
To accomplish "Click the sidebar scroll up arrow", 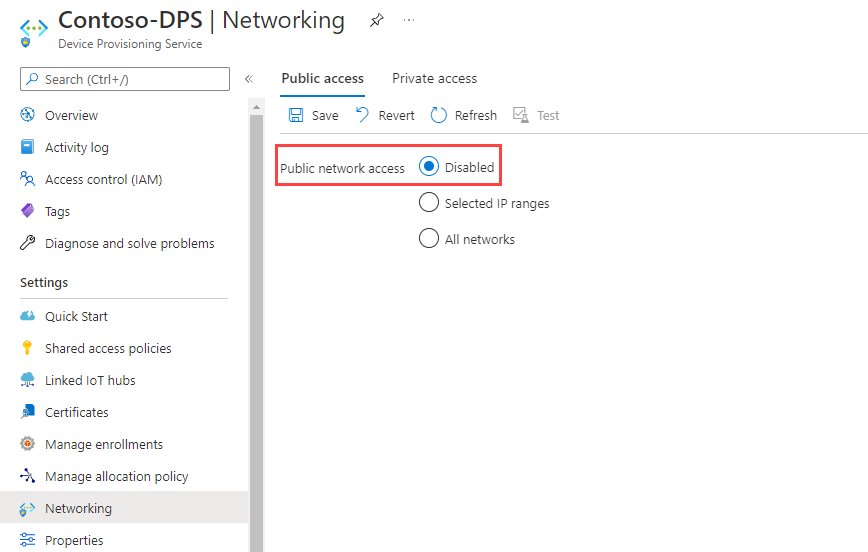I will coord(256,107).
